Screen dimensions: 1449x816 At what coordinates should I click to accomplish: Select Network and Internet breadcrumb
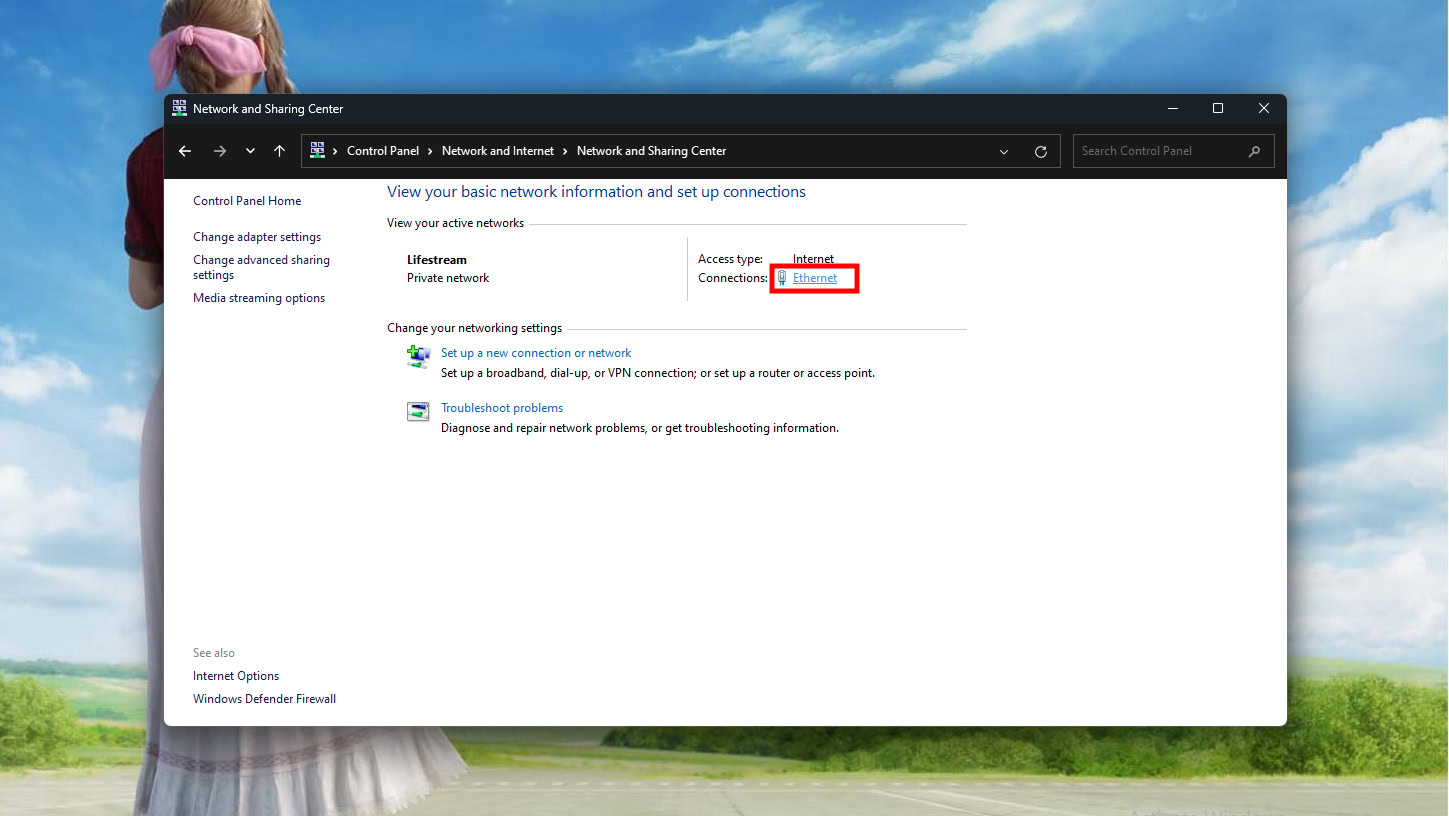497,151
